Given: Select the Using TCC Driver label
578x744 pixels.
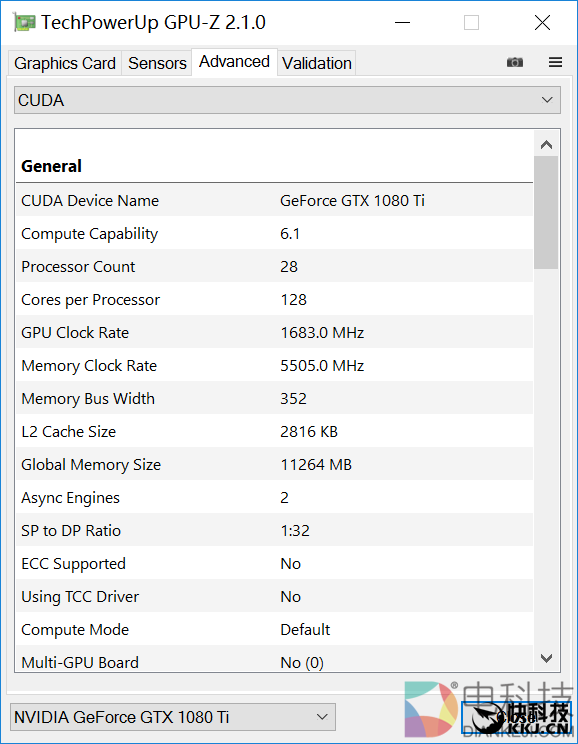Looking at the screenshot, I should click(80, 597).
